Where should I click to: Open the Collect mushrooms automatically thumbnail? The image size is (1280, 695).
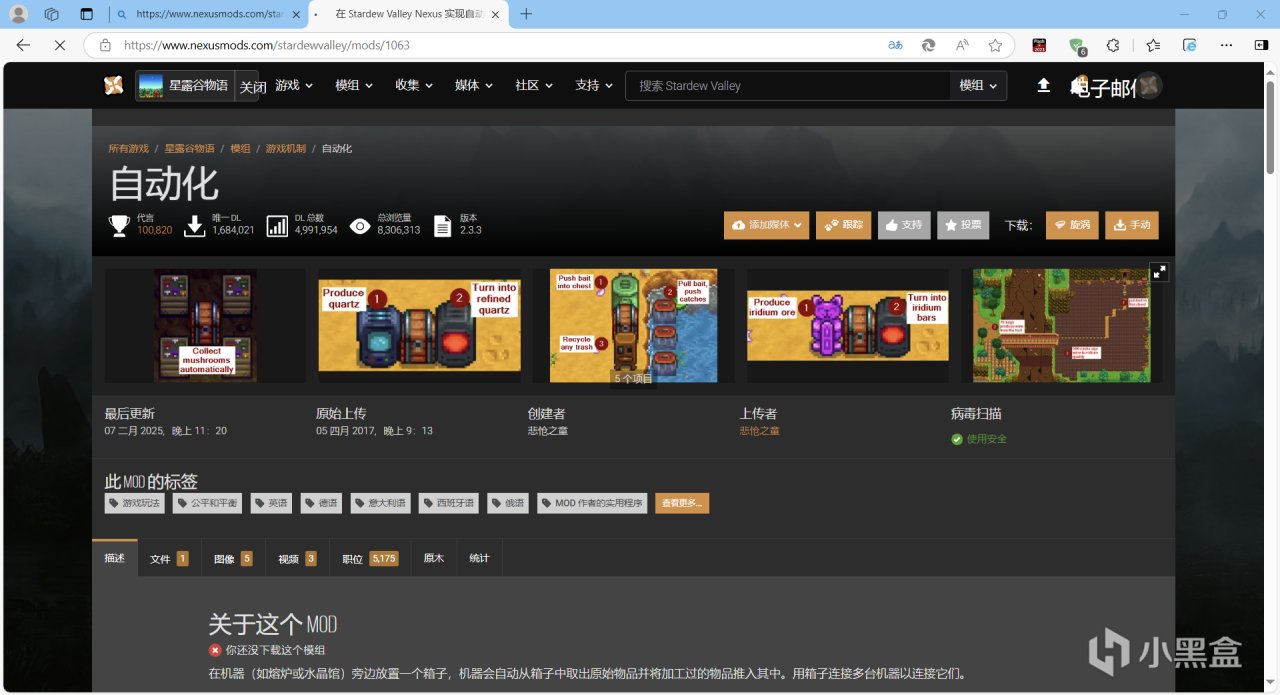point(205,325)
